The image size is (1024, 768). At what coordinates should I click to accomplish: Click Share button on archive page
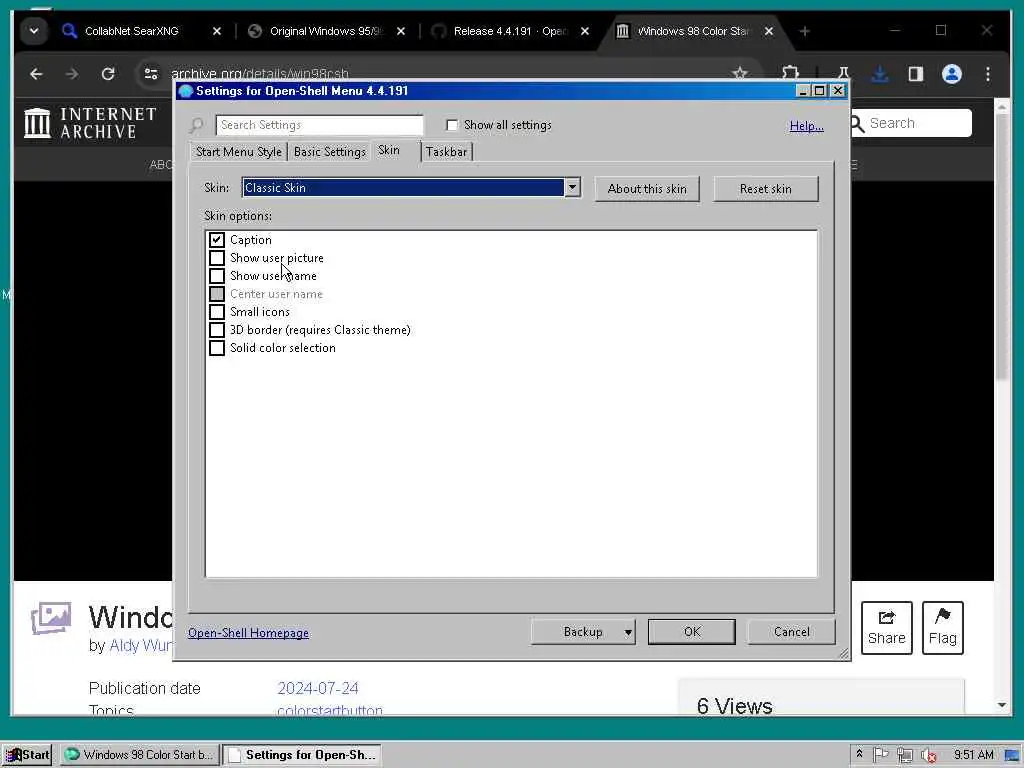click(x=886, y=628)
